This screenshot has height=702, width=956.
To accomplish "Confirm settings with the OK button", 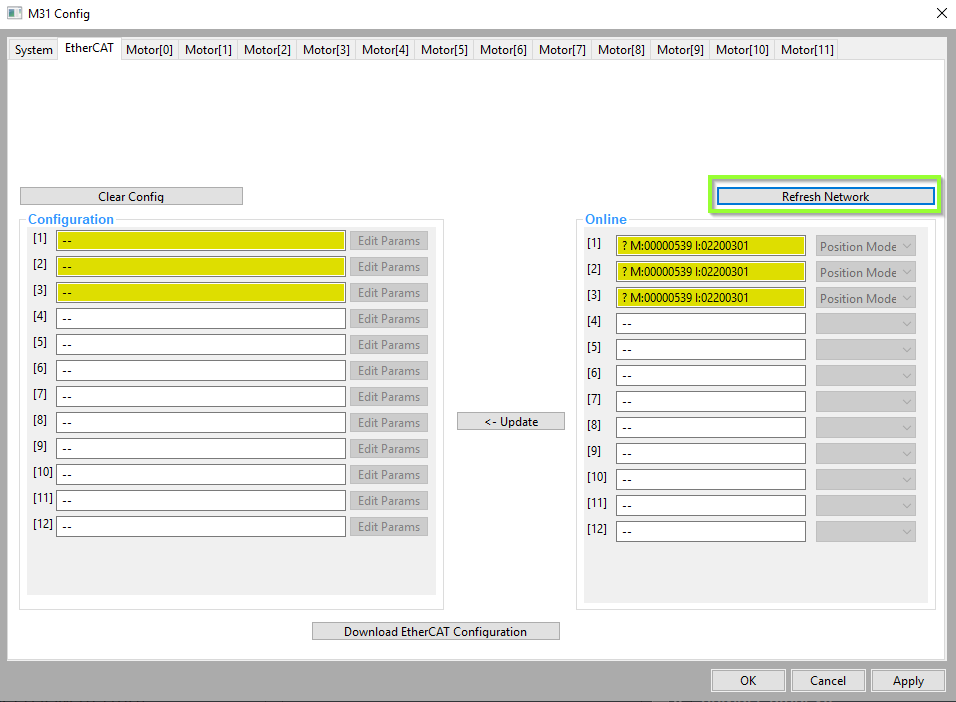I will click(748, 681).
